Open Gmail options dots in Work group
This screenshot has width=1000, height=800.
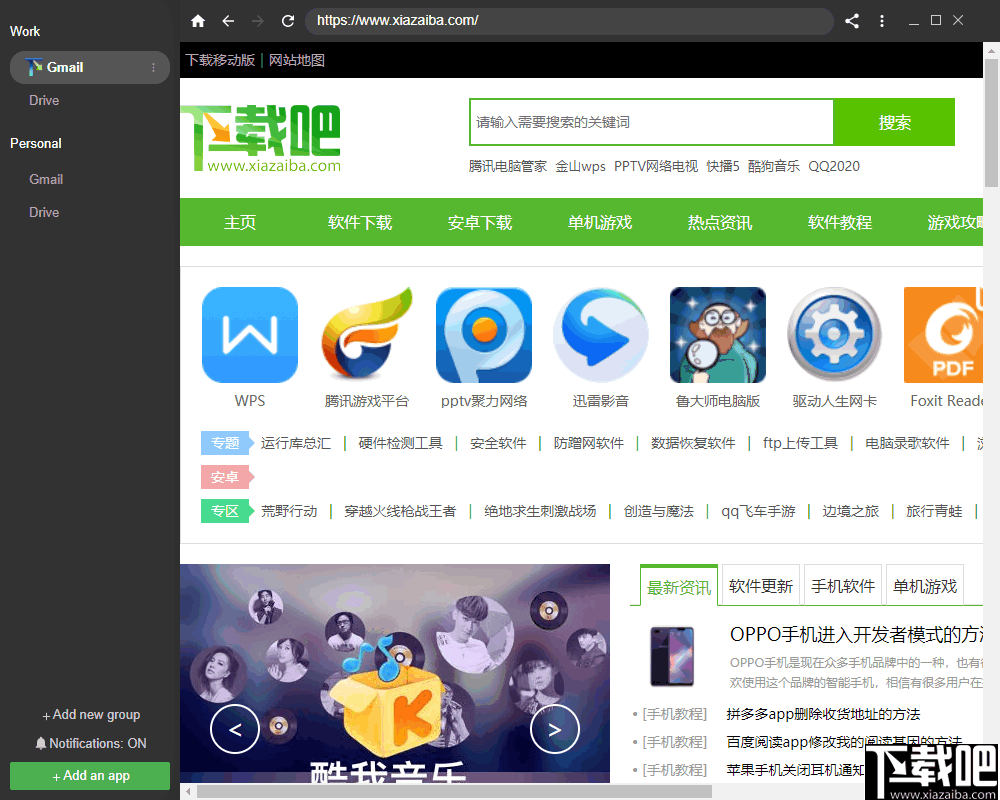[x=153, y=68]
